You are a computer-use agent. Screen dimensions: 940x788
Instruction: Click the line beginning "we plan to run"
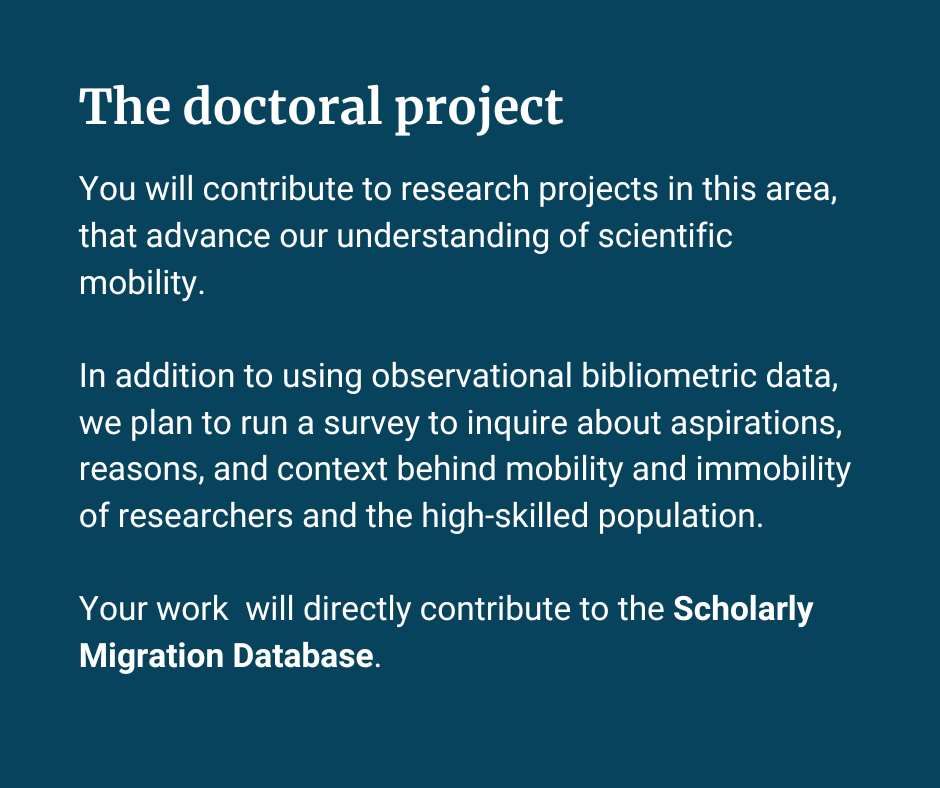click(x=459, y=423)
